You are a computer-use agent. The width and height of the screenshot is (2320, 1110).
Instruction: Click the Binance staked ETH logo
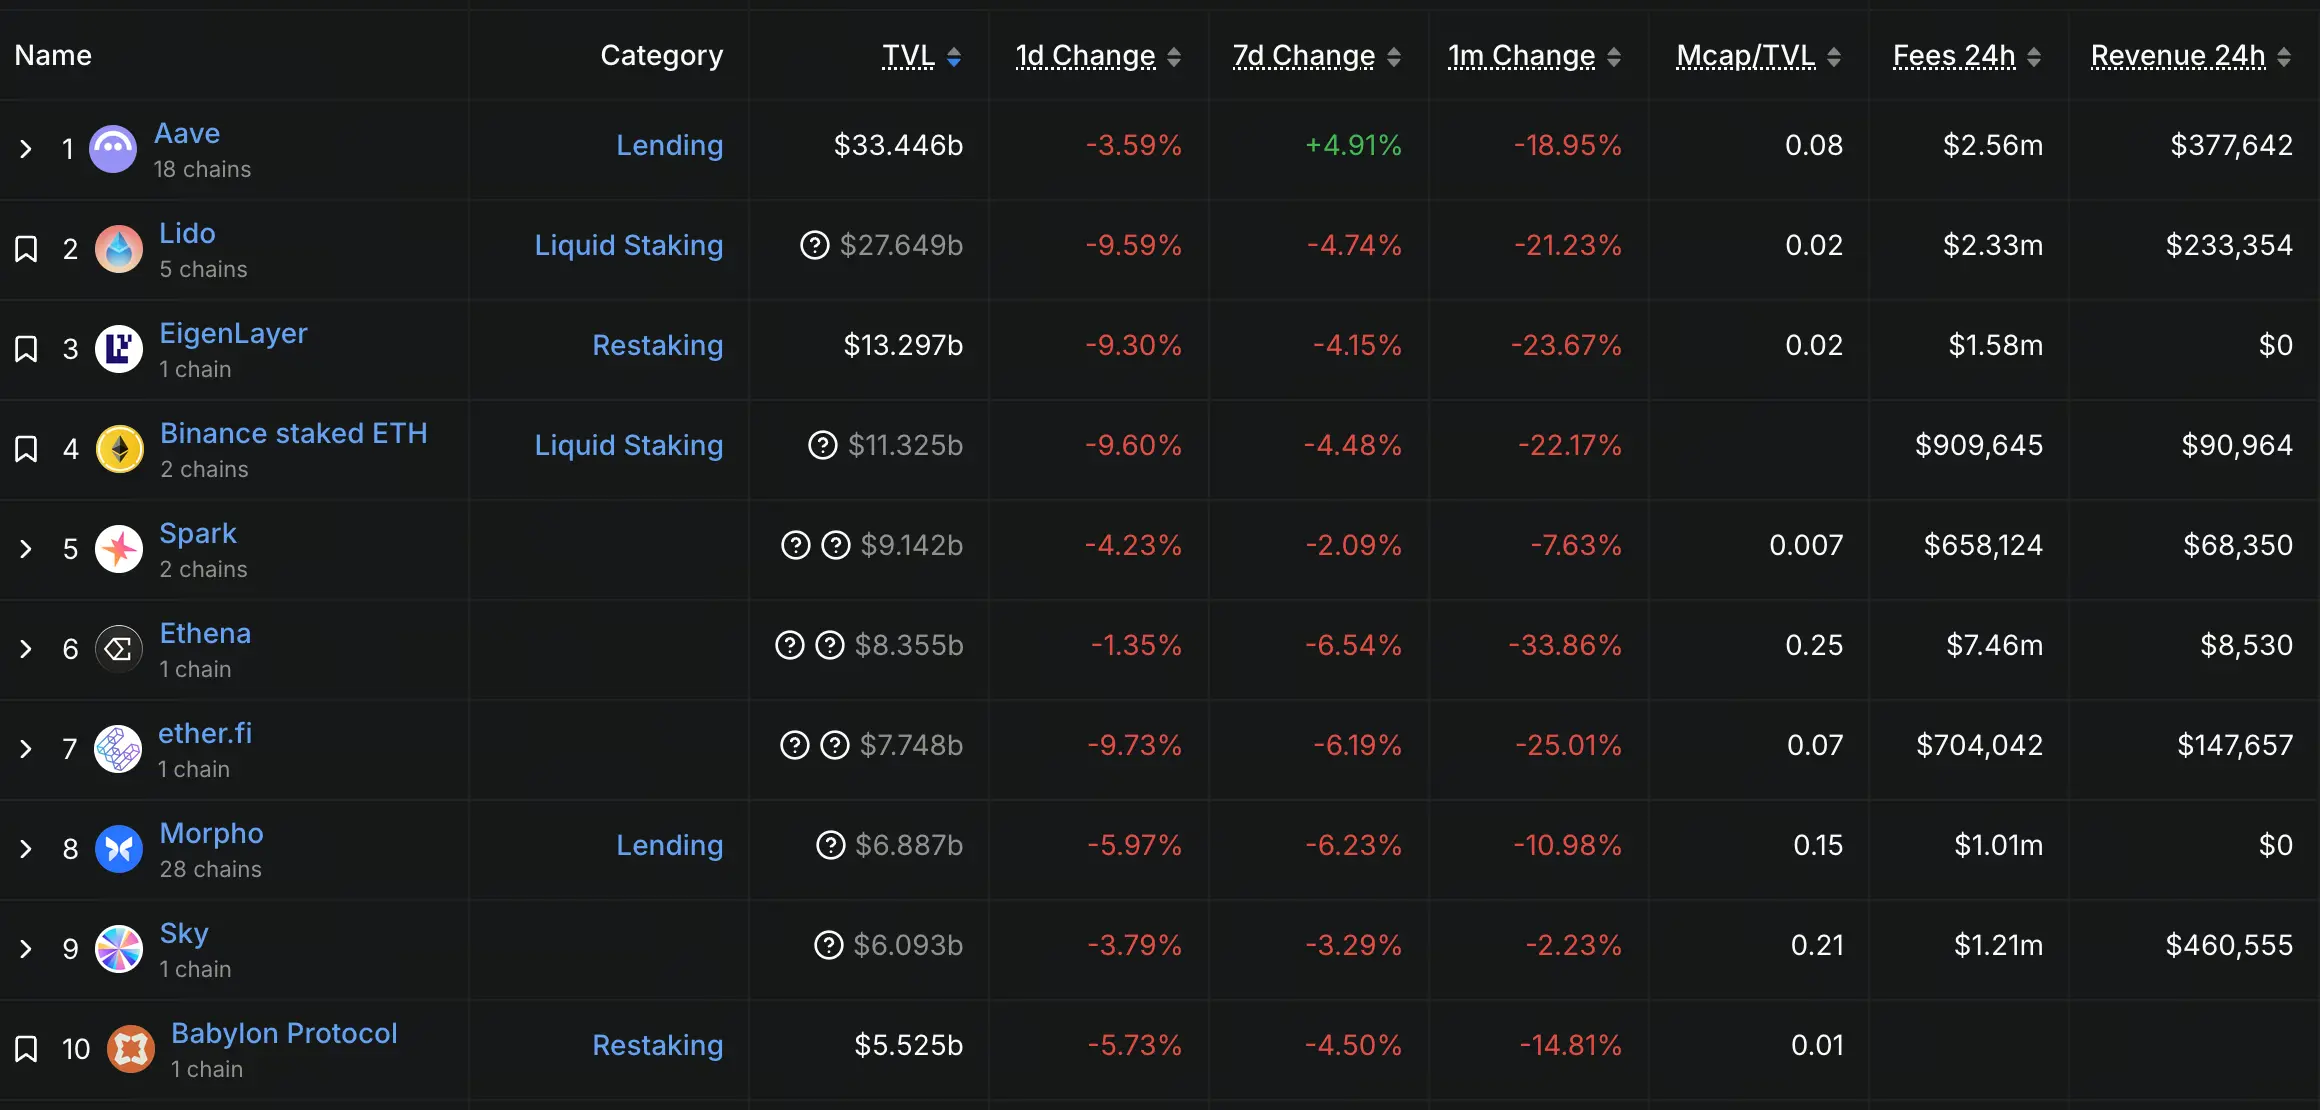click(121, 449)
